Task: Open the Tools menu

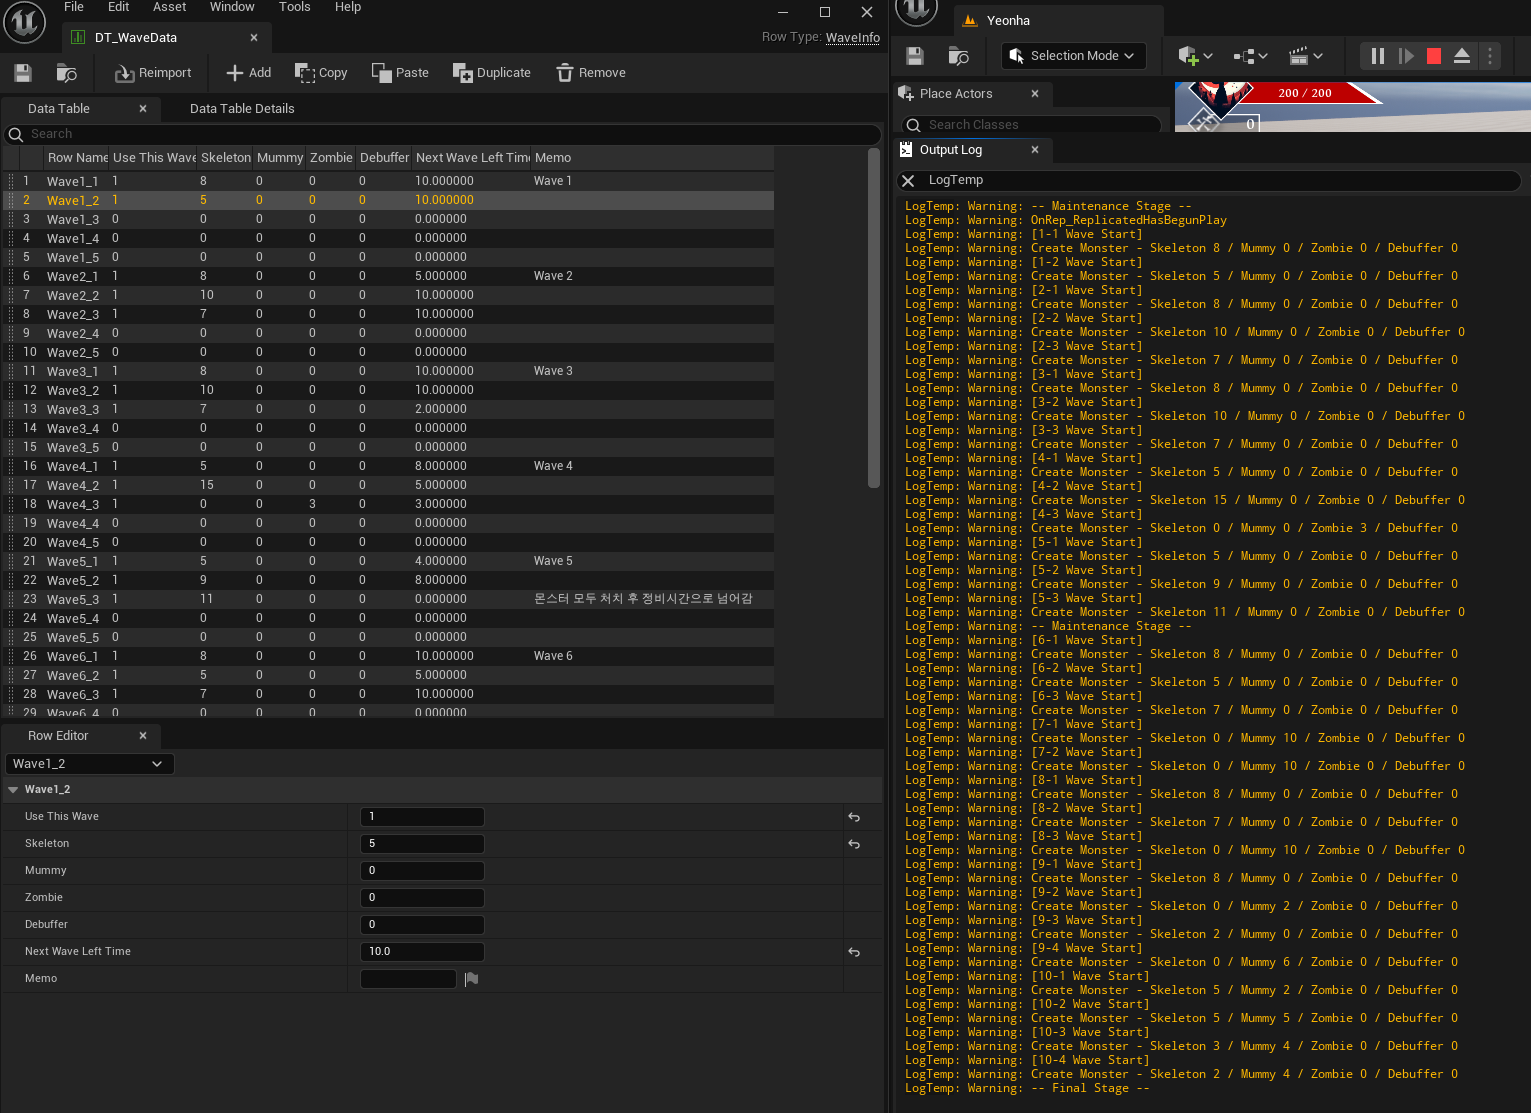Action: pyautogui.click(x=295, y=7)
